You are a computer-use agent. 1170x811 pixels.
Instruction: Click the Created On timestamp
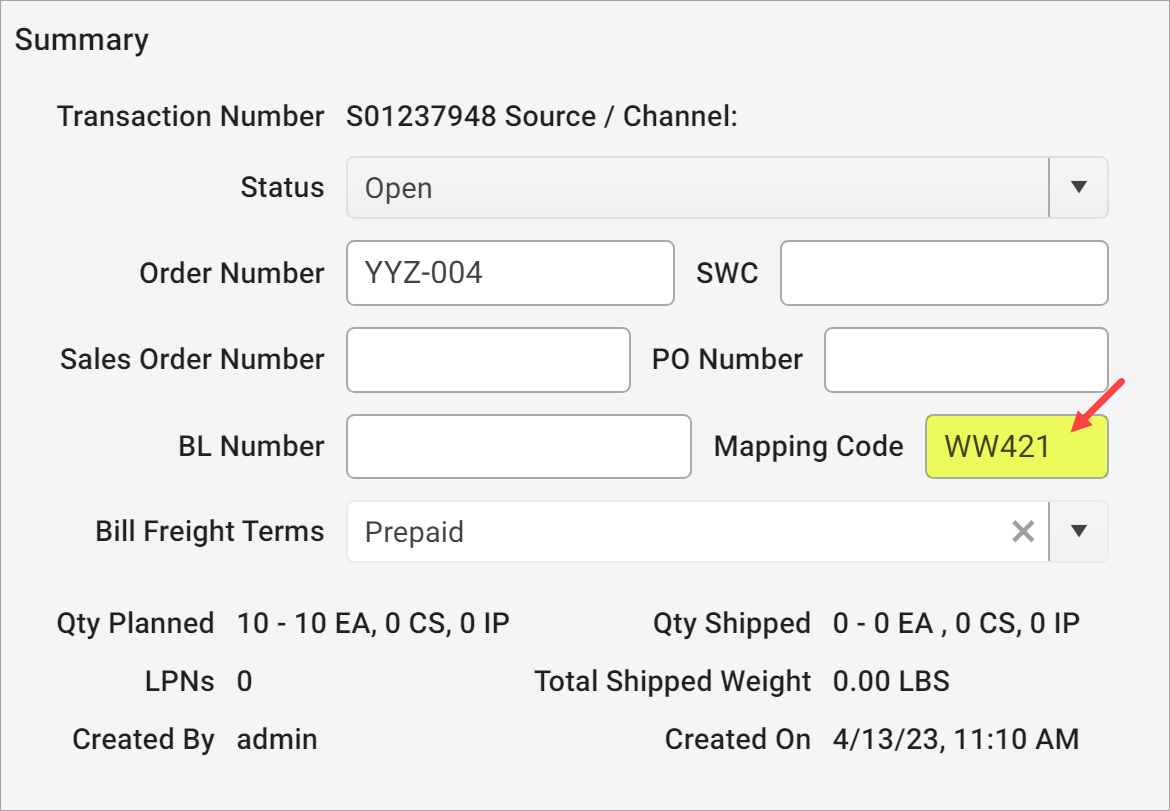[952, 738]
